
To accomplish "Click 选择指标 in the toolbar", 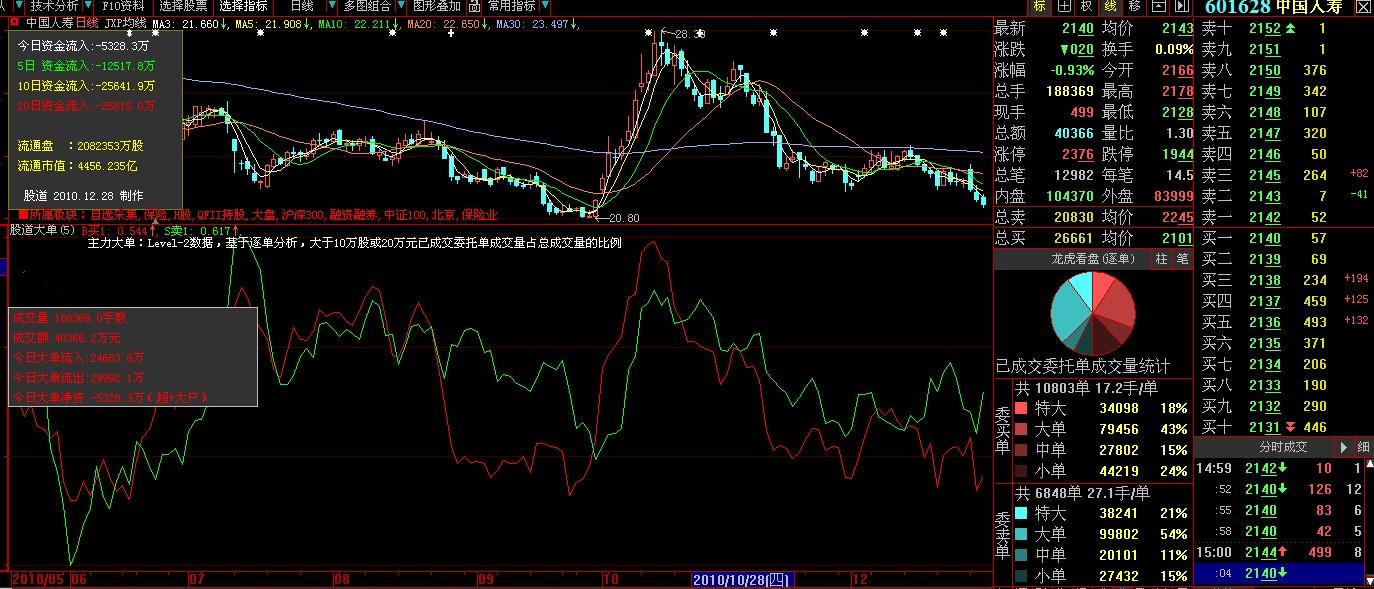I will click(244, 6).
